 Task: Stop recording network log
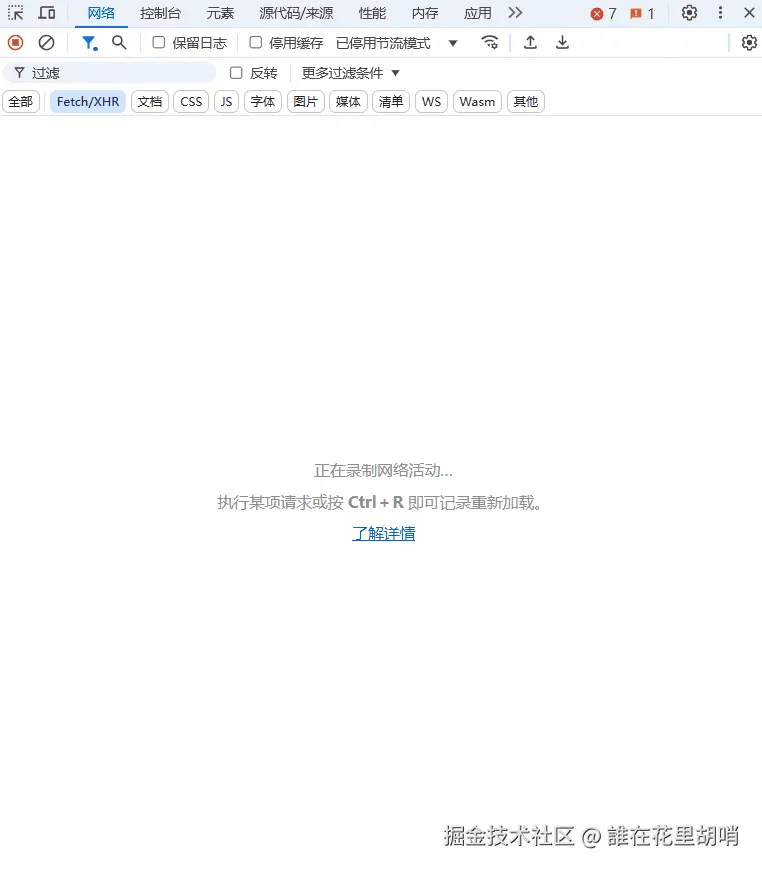pos(16,42)
